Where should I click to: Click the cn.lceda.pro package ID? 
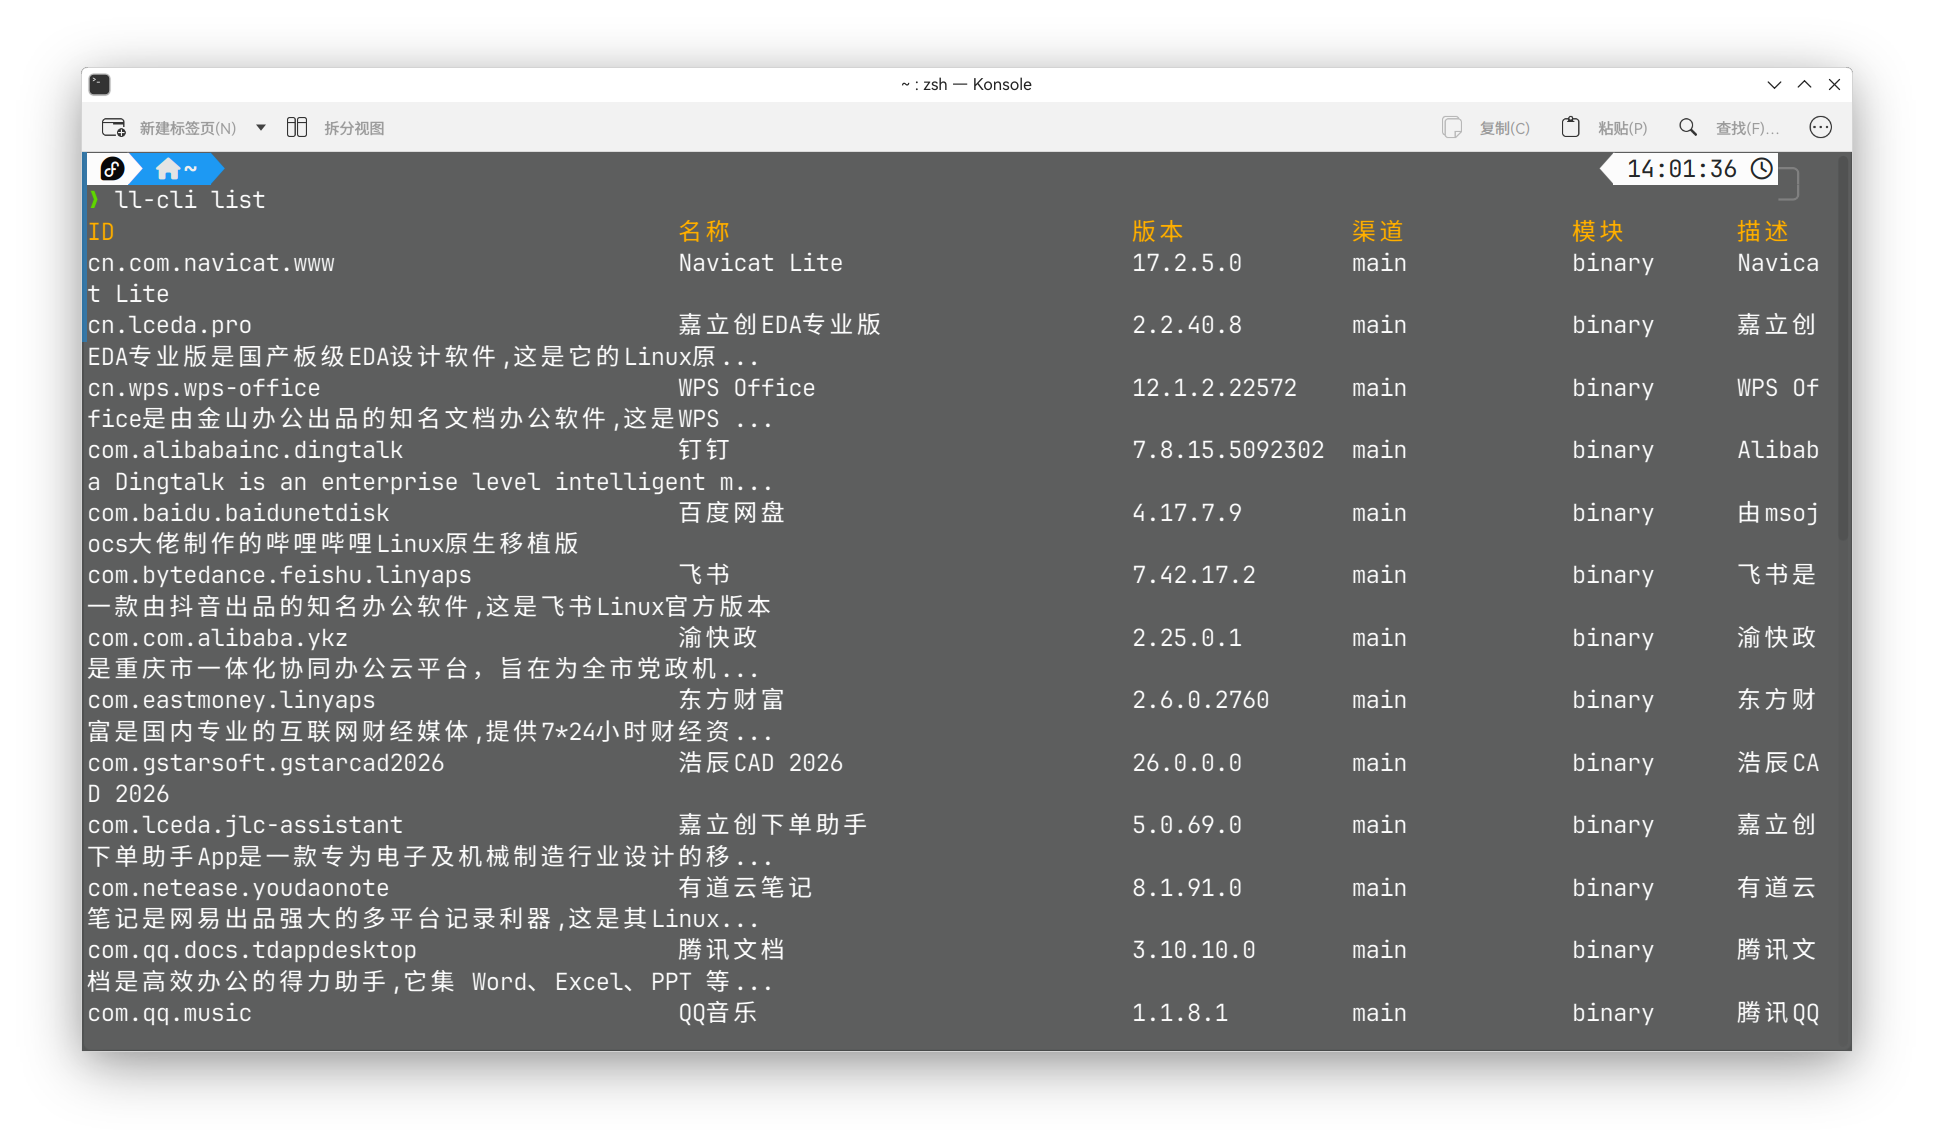pos(170,326)
